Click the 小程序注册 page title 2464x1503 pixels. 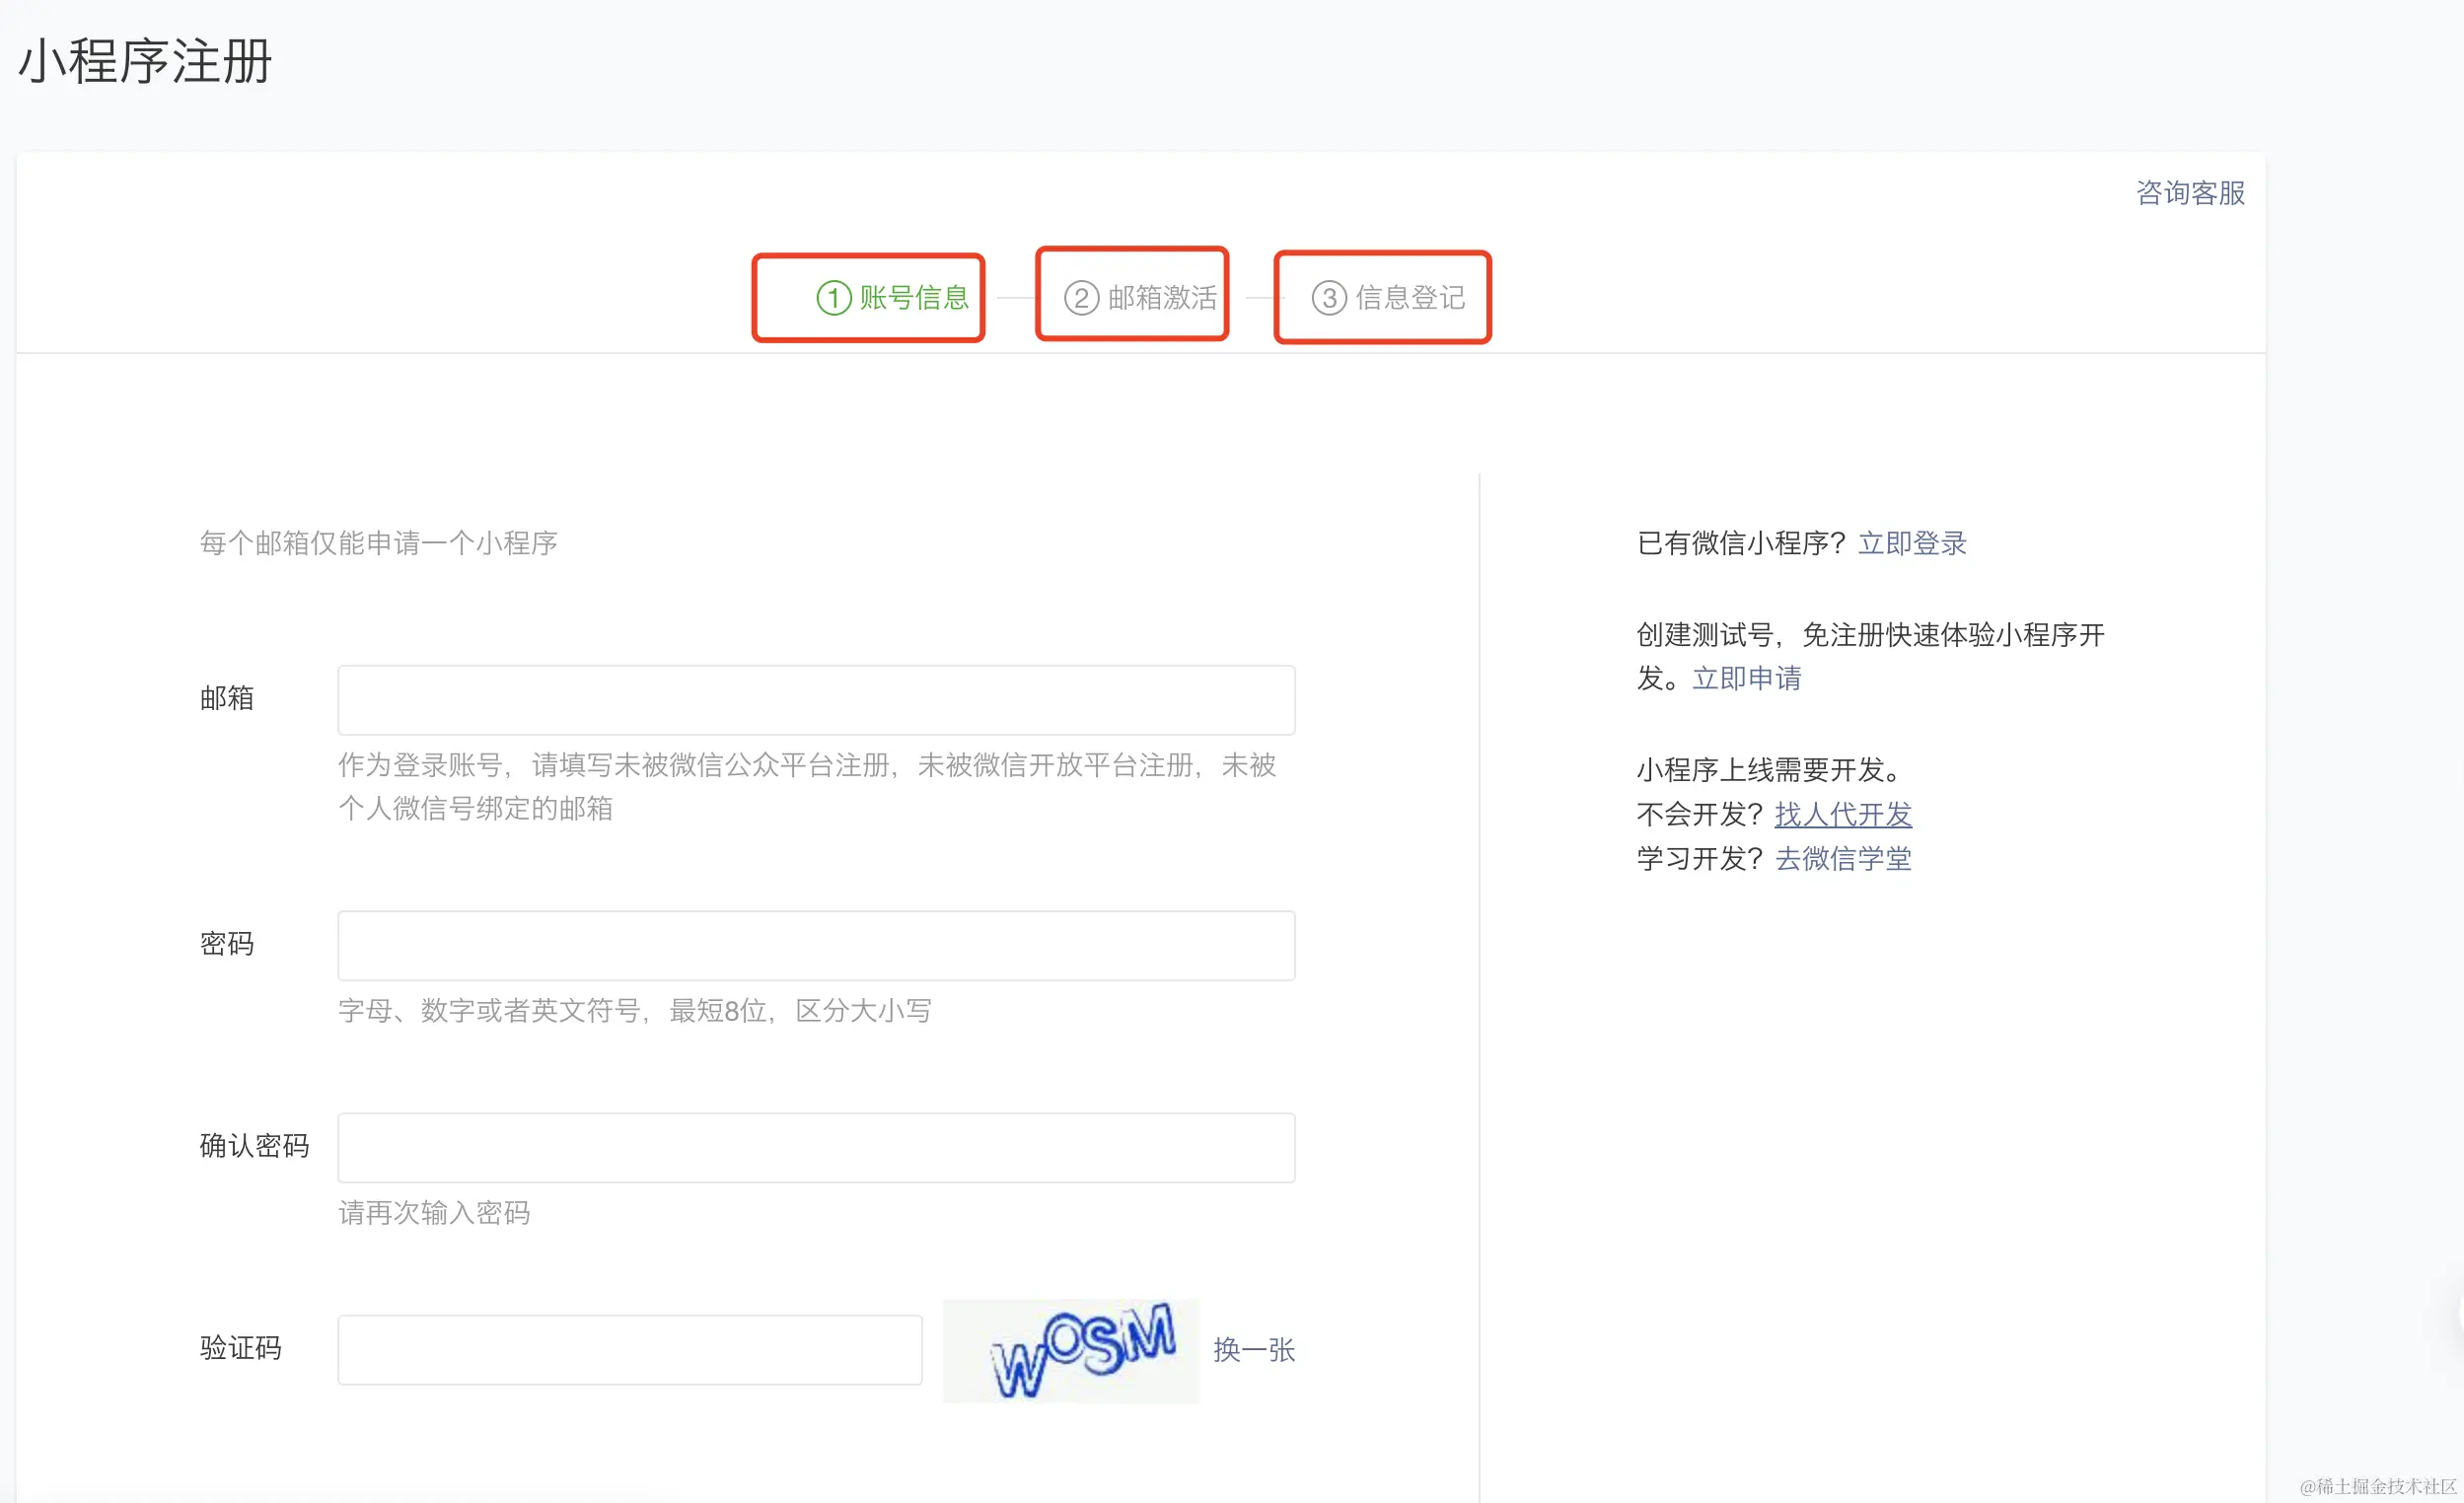[145, 62]
